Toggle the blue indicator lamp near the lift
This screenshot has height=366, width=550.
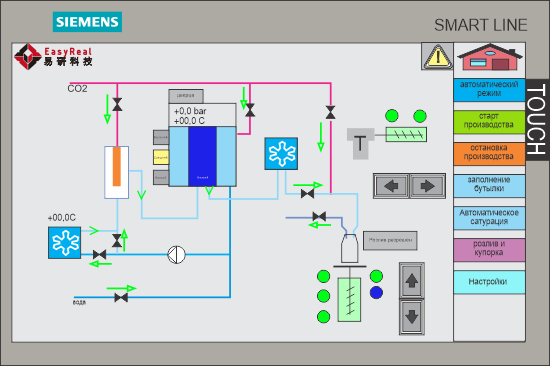[376, 292]
